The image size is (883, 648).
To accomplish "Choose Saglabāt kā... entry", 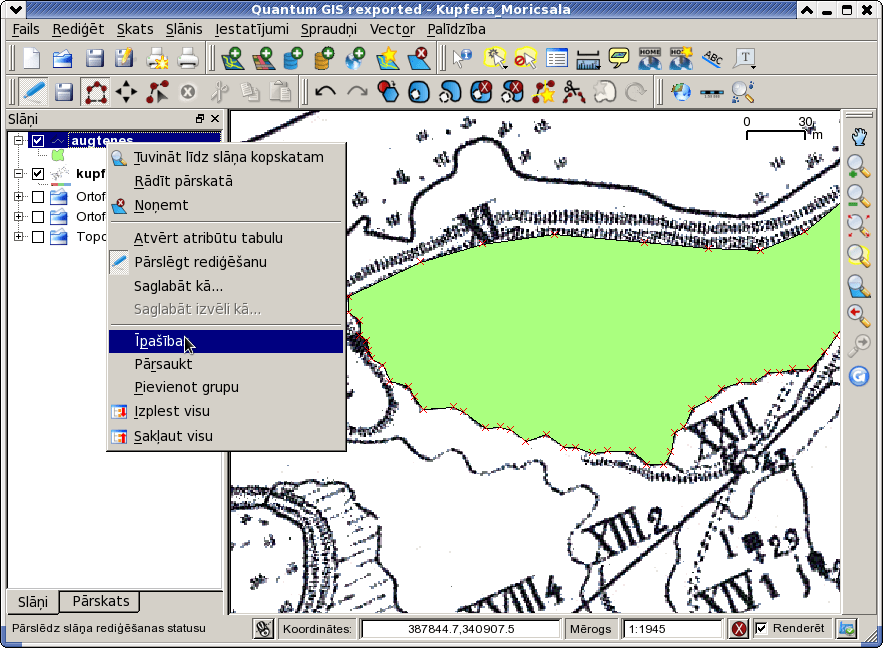I will coord(226,286).
